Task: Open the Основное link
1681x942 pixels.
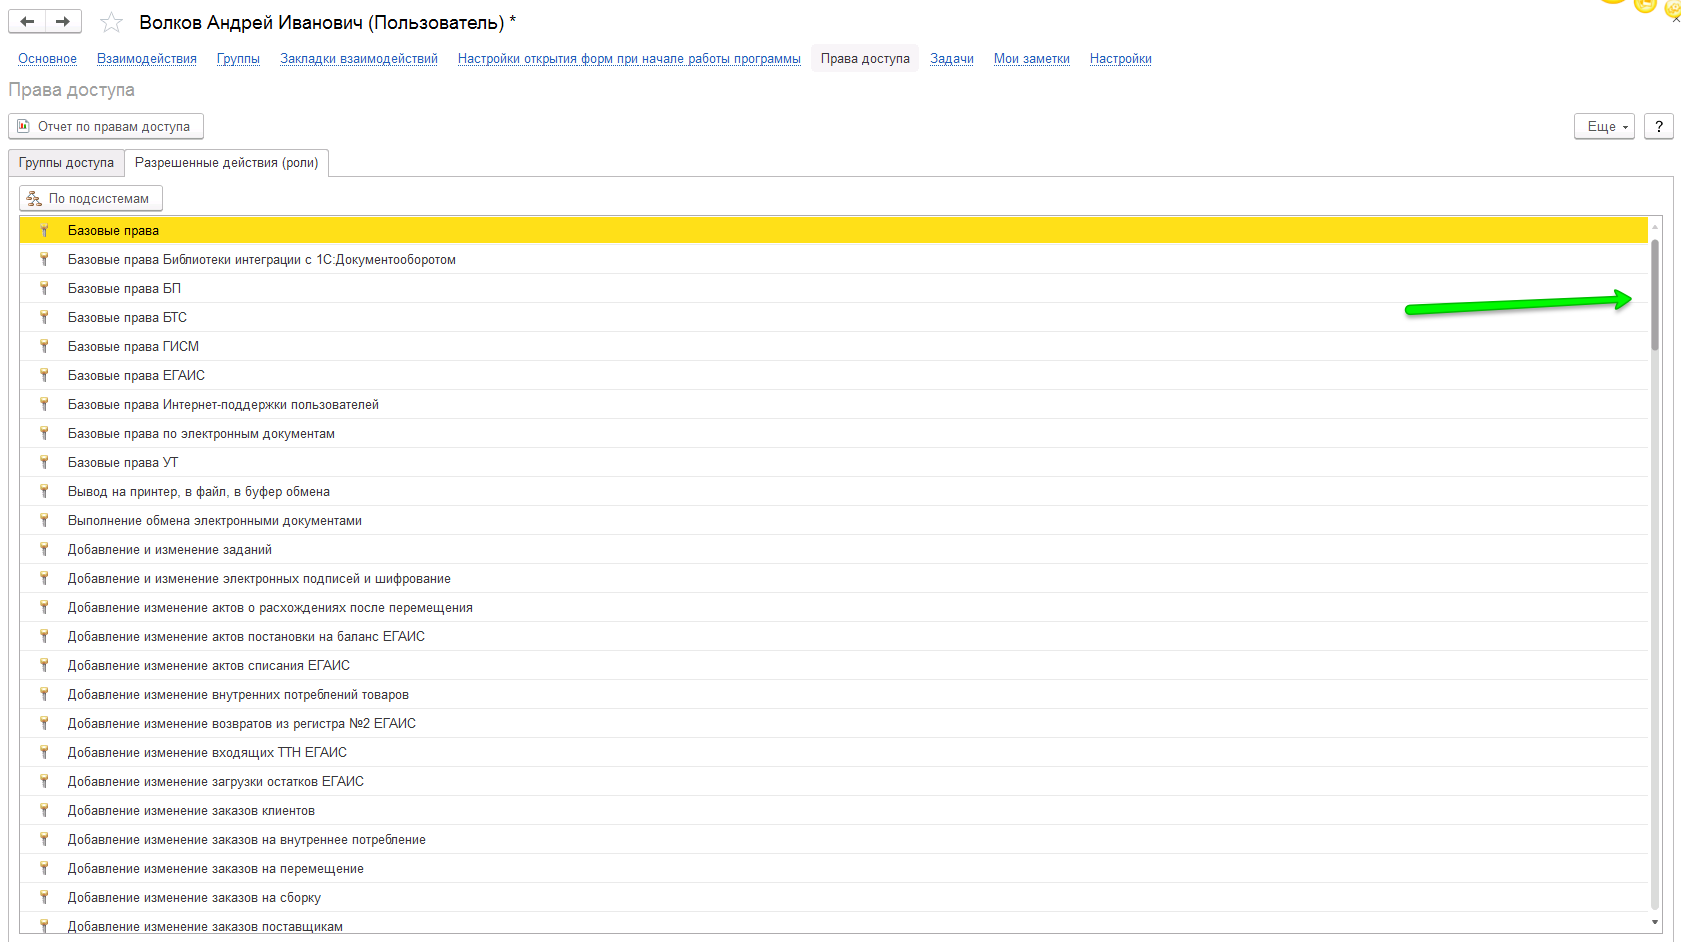Action: pyautogui.click(x=47, y=59)
